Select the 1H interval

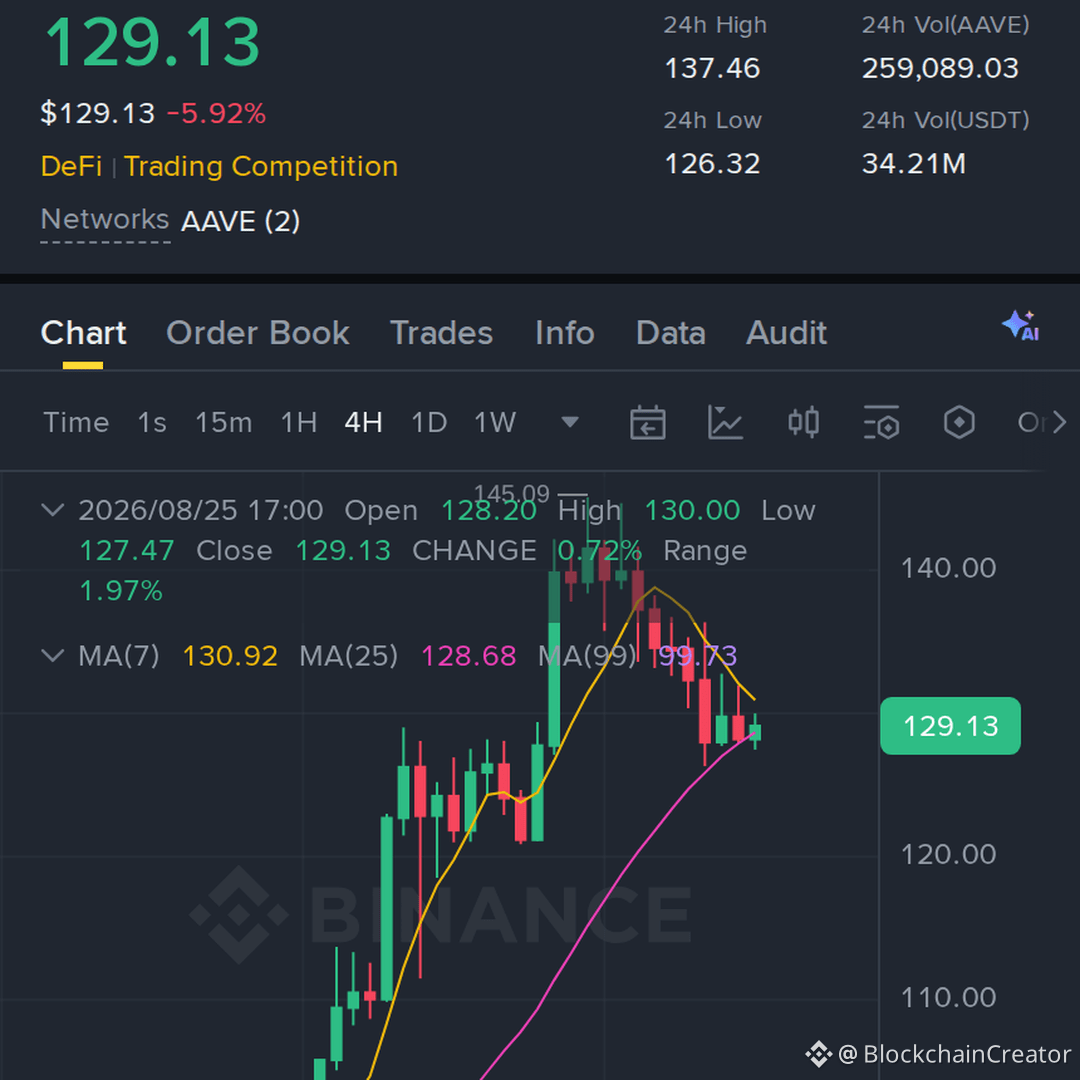(299, 422)
